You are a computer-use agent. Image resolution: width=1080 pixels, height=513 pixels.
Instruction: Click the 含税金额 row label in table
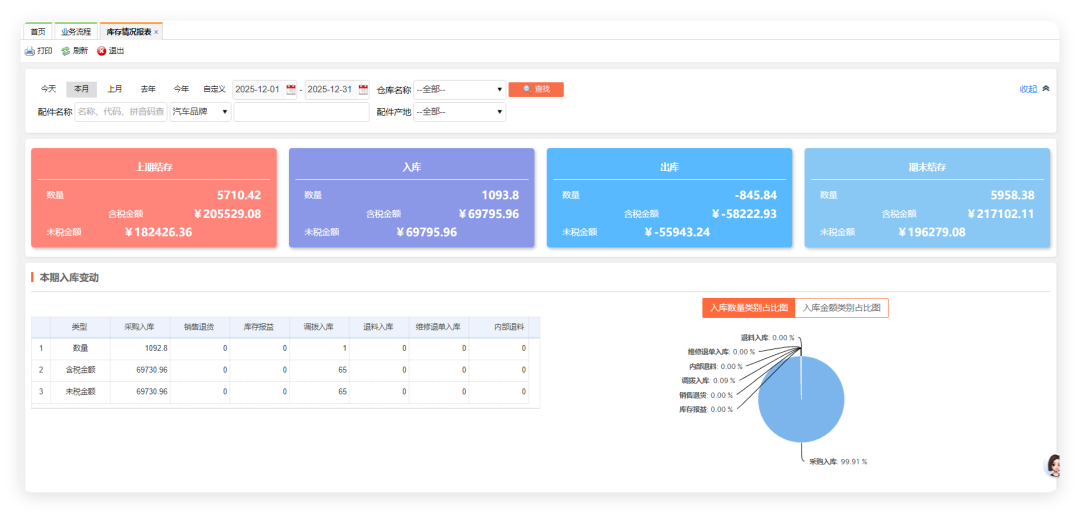(80, 370)
